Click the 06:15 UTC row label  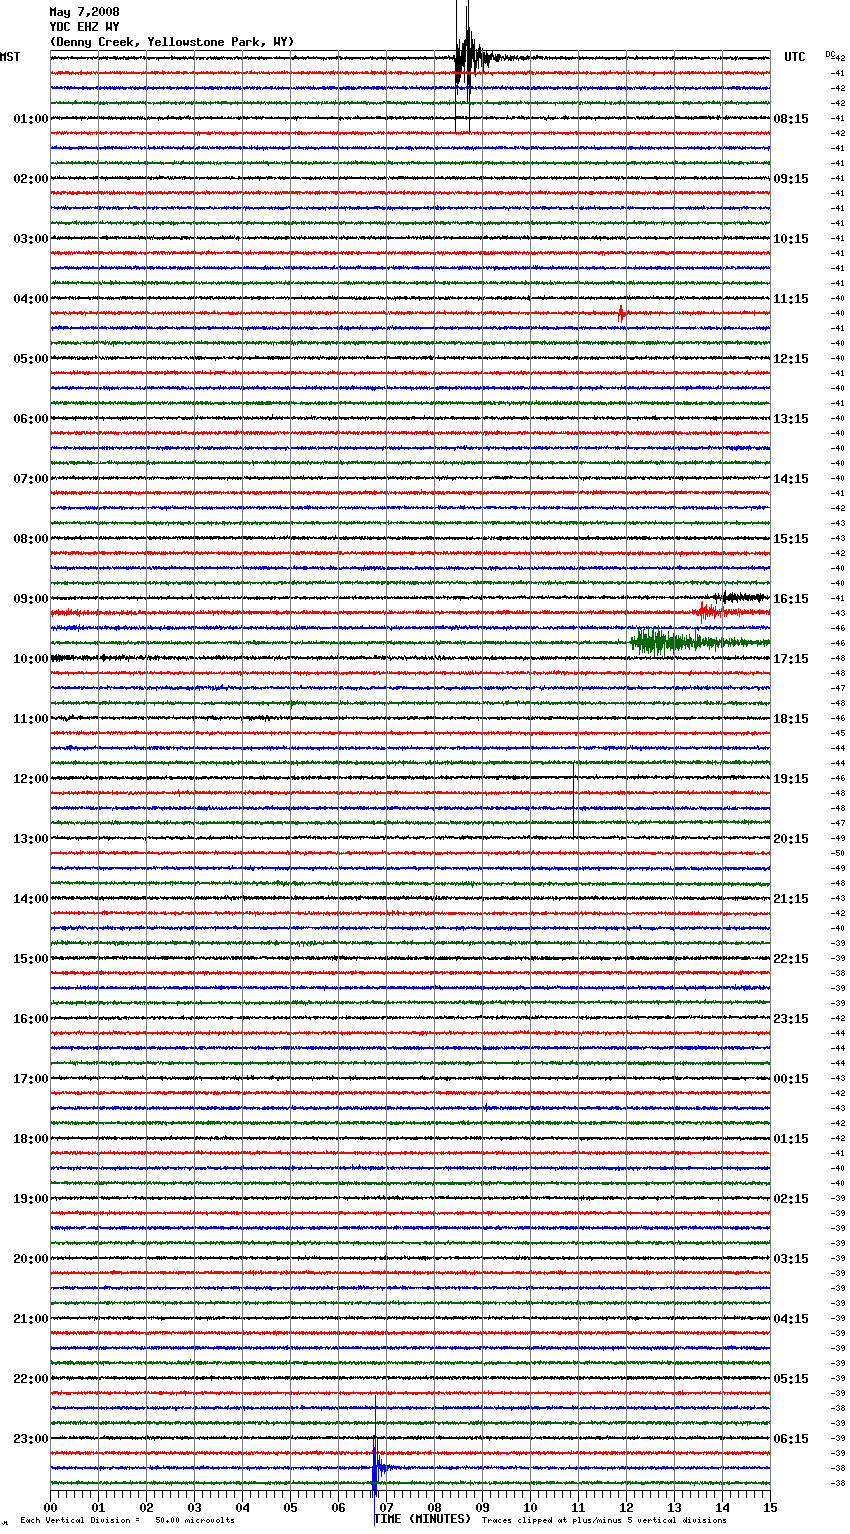tap(791, 1439)
